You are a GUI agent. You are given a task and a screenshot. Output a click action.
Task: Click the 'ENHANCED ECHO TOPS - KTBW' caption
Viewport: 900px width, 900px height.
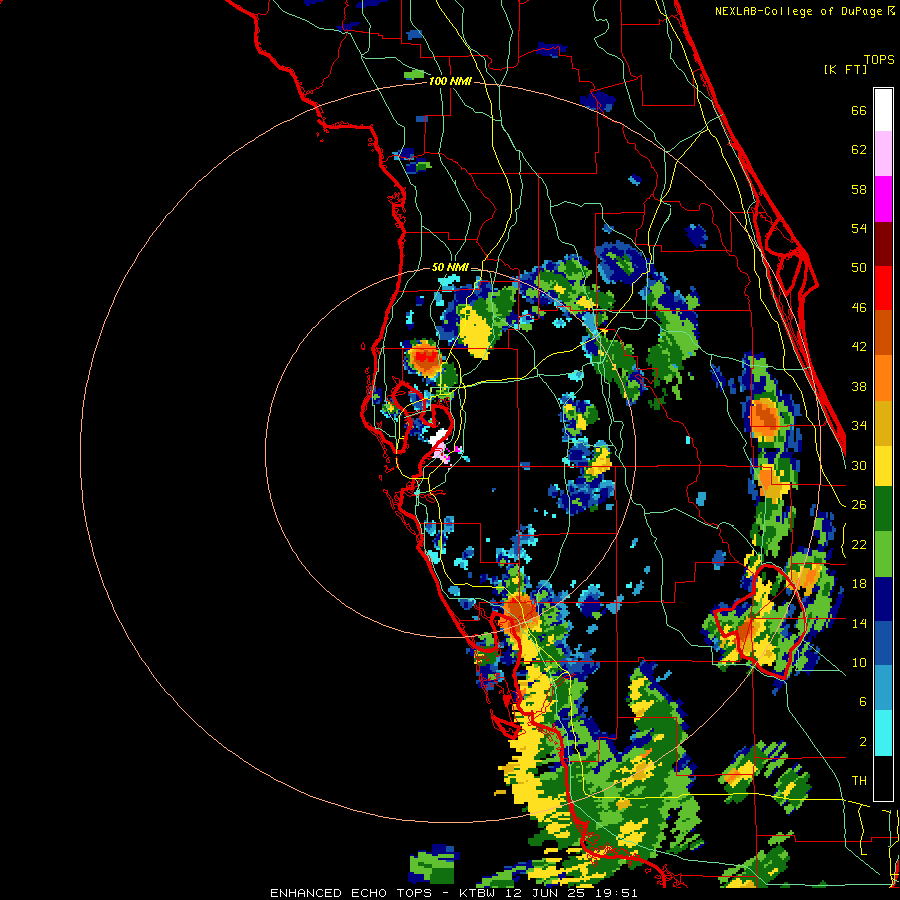tap(382, 893)
